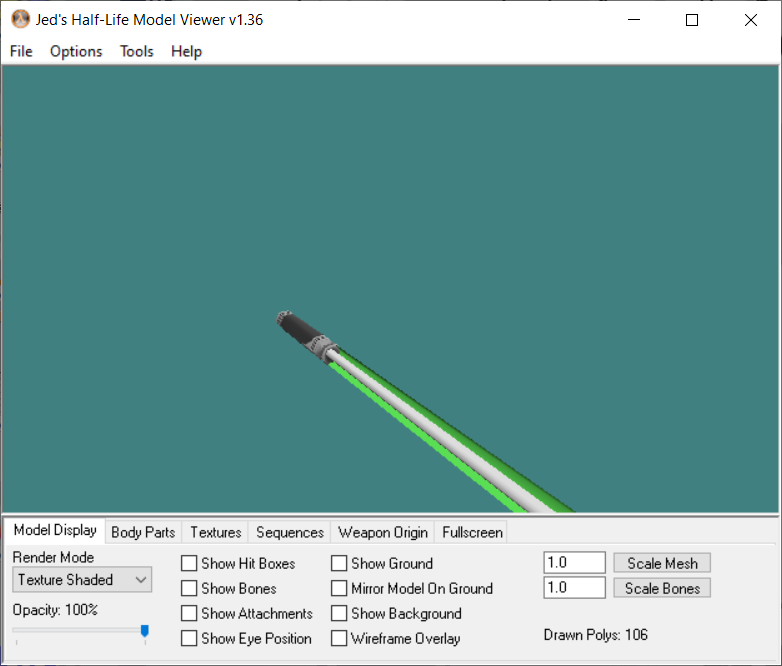The width and height of the screenshot is (782, 666).
Task: Enable Show Hit Boxes checkbox
Action: (189, 564)
